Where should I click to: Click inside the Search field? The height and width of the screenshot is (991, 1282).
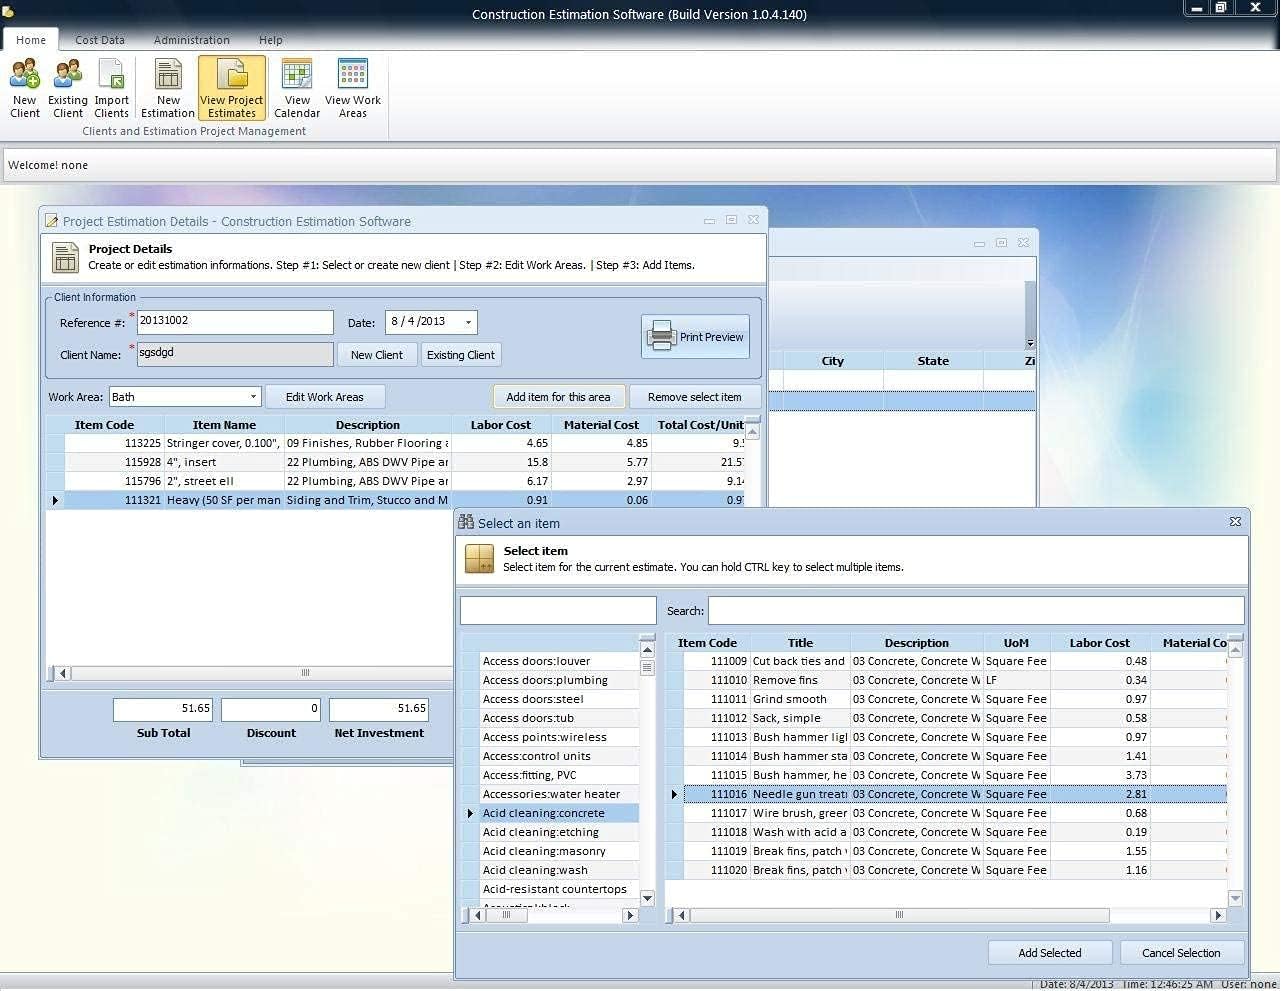tap(975, 610)
